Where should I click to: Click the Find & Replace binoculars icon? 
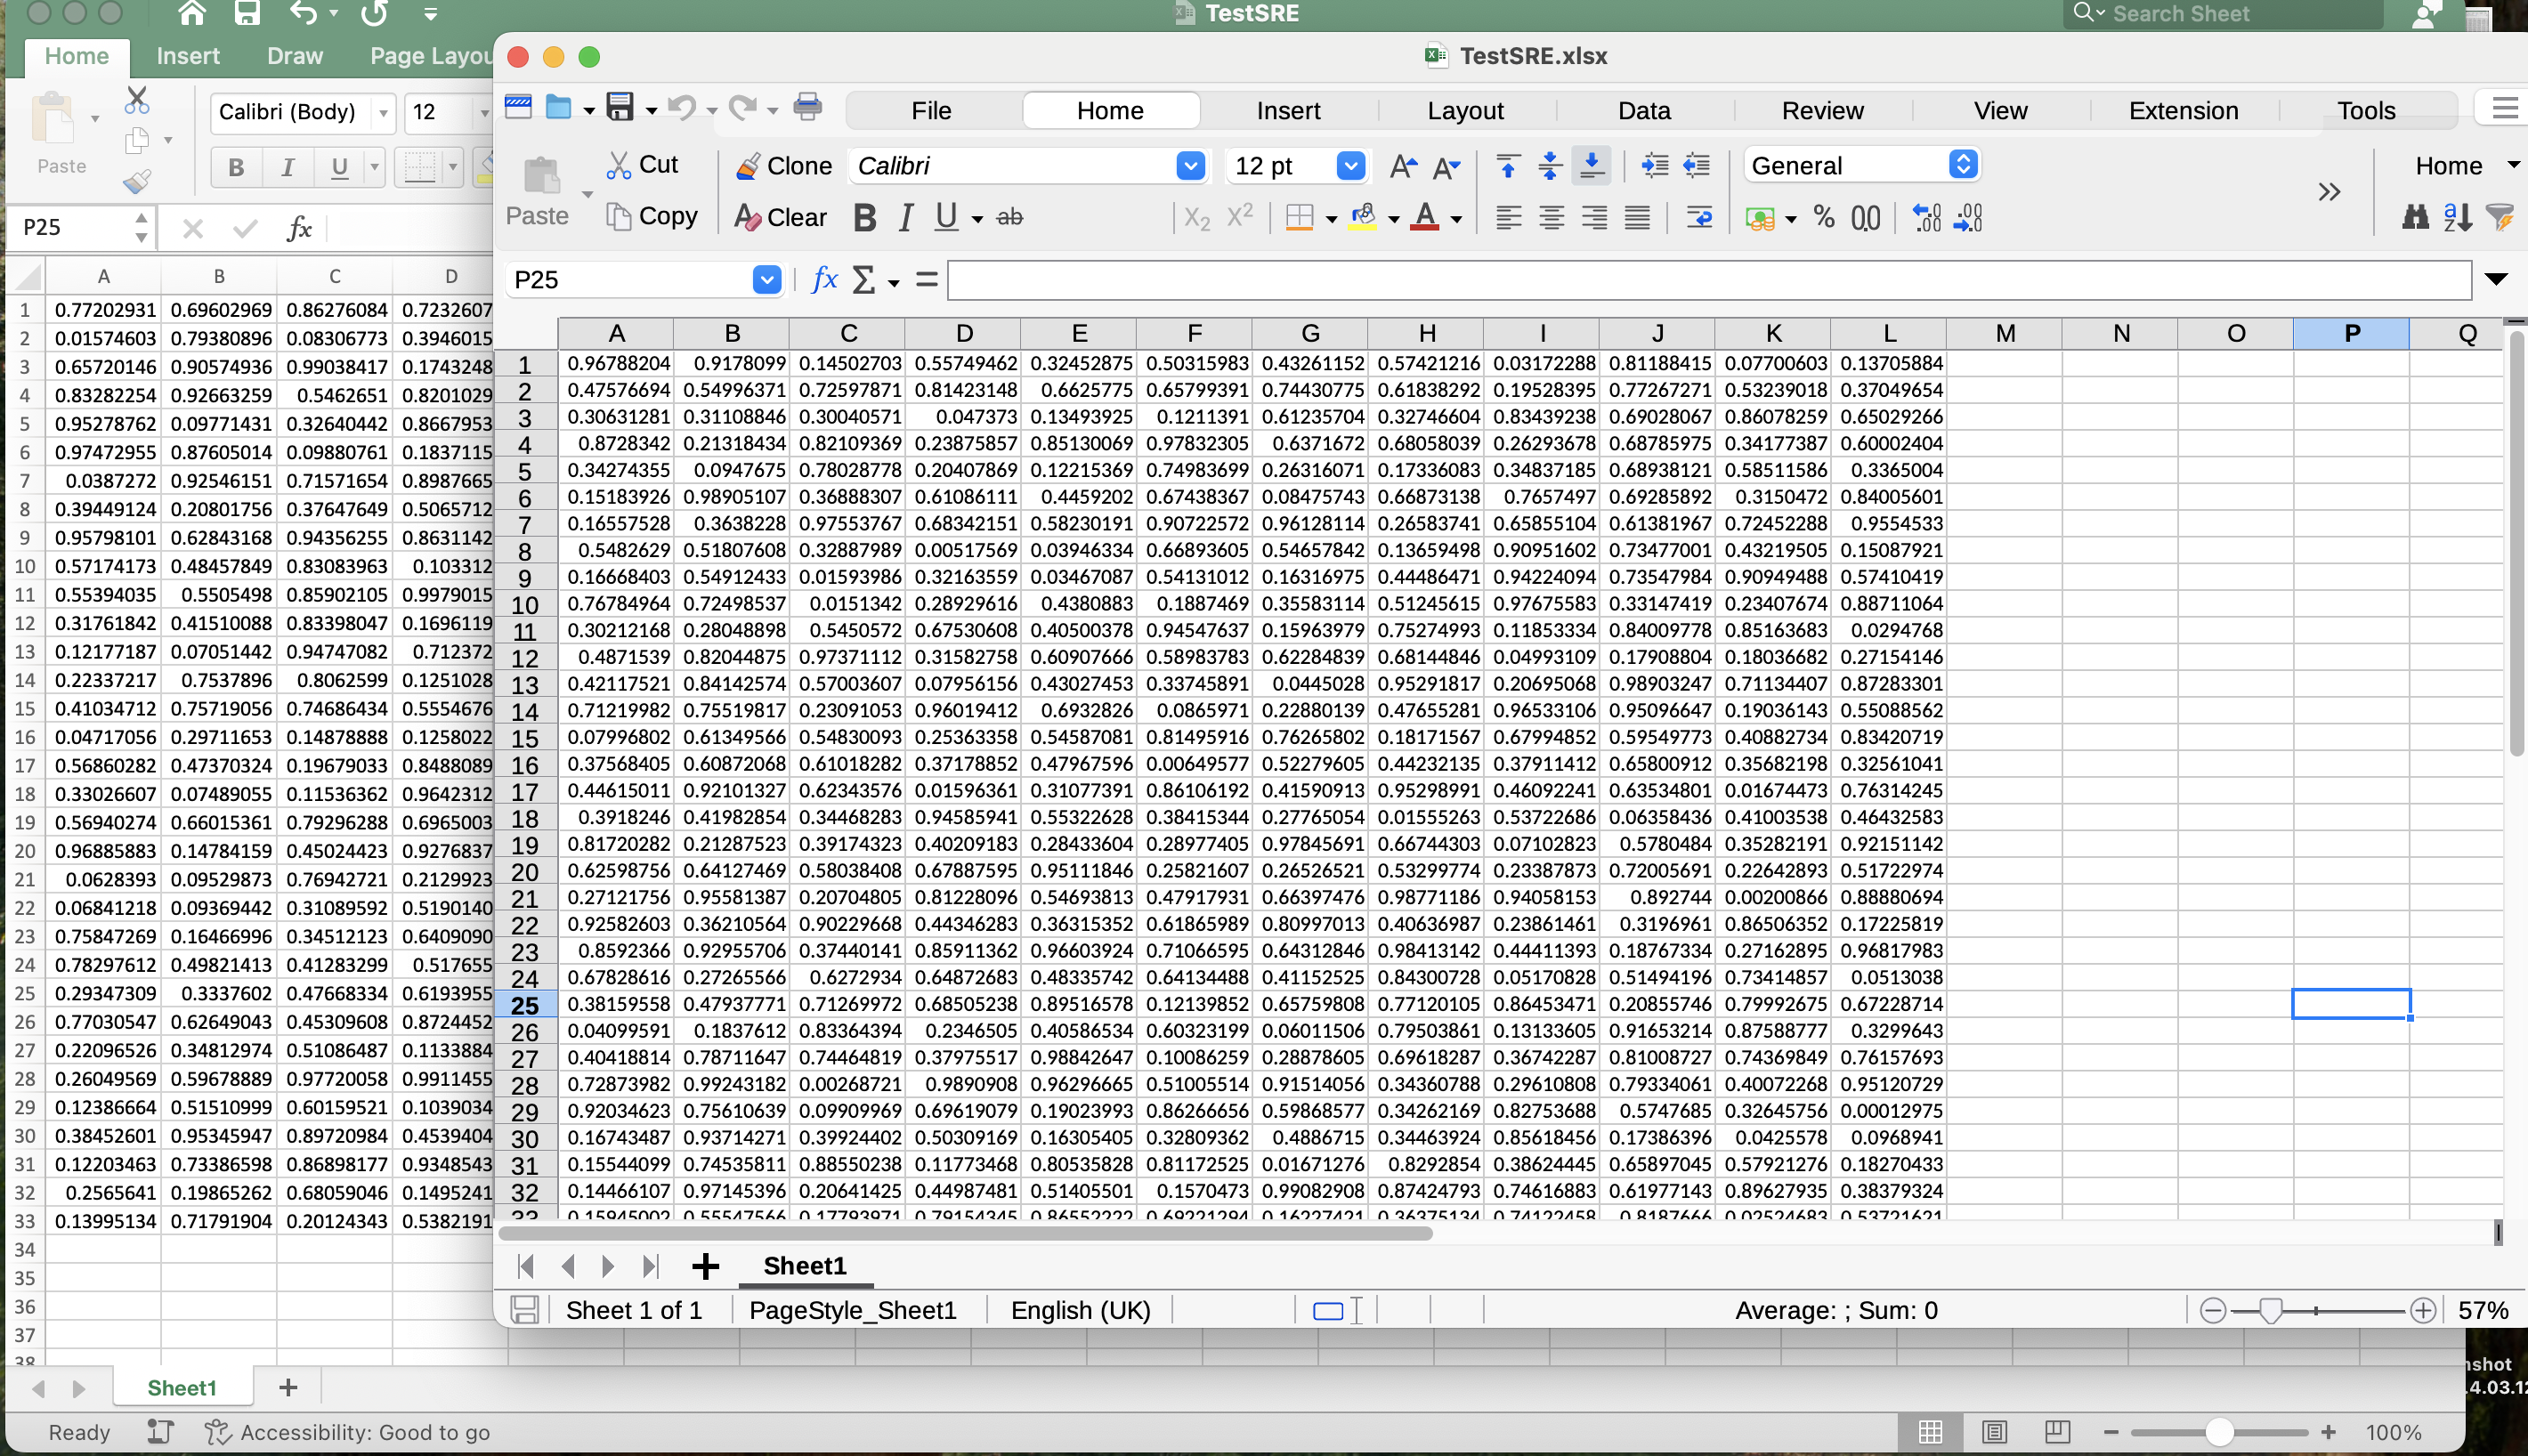point(2415,217)
